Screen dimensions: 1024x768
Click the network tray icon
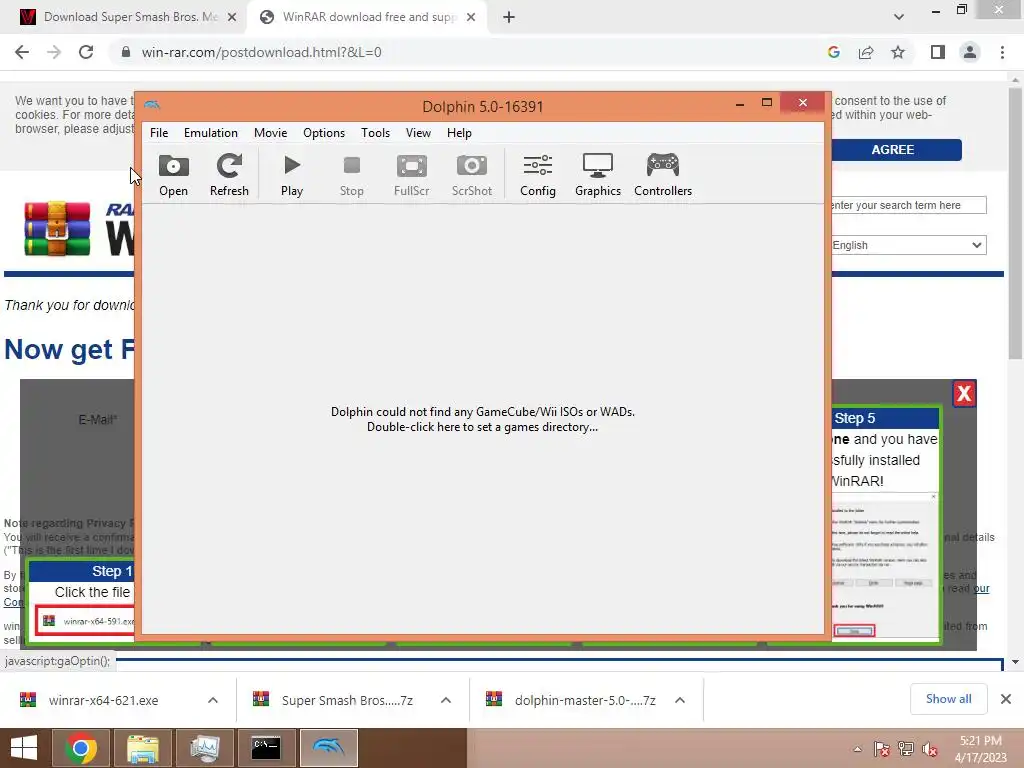905,748
